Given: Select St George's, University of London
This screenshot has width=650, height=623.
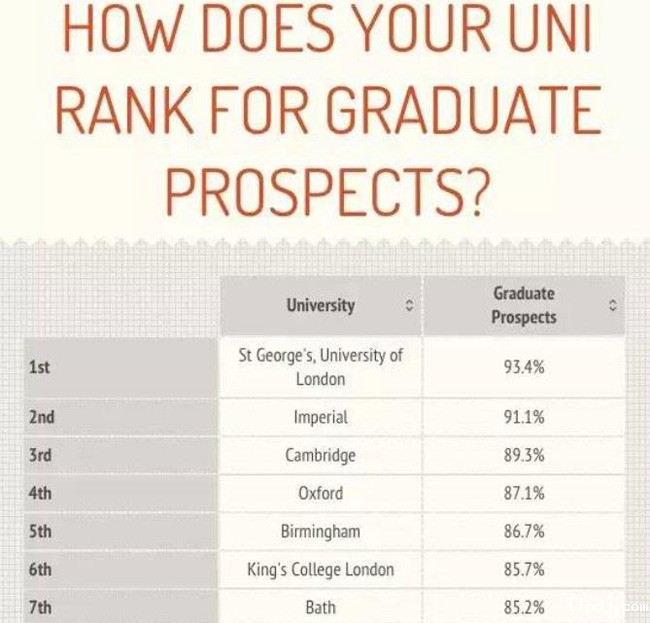Looking at the screenshot, I should point(320,367).
